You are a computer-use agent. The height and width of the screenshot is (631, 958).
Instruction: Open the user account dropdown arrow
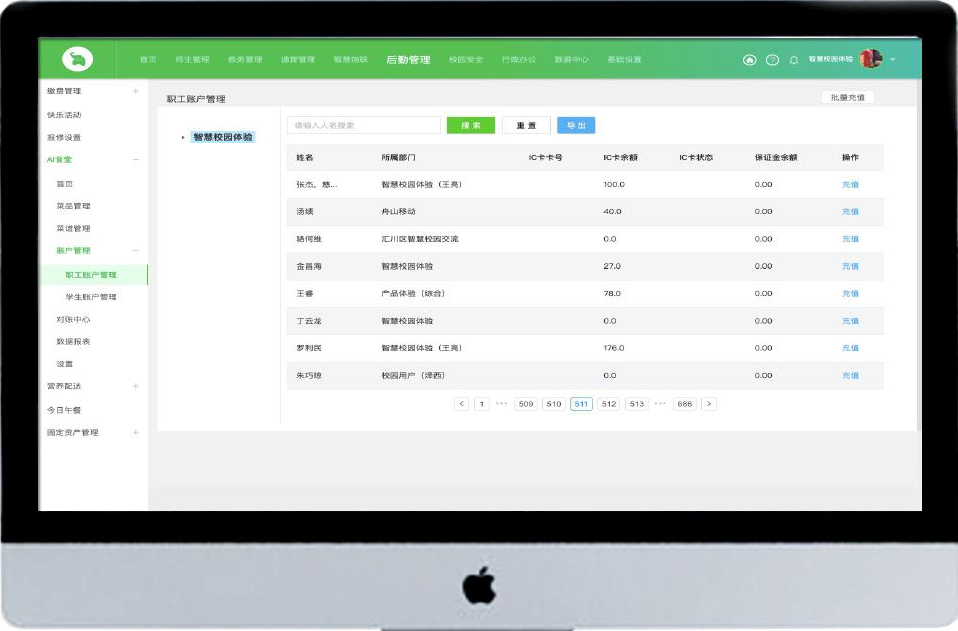coord(893,60)
